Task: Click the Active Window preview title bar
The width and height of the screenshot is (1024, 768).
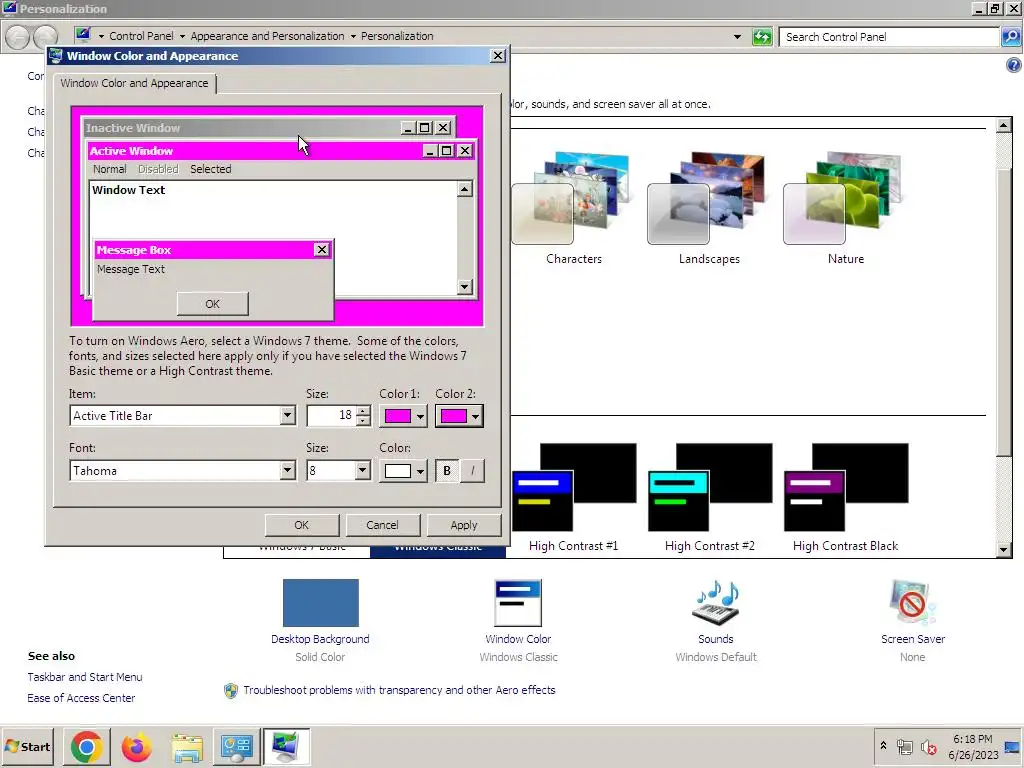Action: click(x=281, y=151)
